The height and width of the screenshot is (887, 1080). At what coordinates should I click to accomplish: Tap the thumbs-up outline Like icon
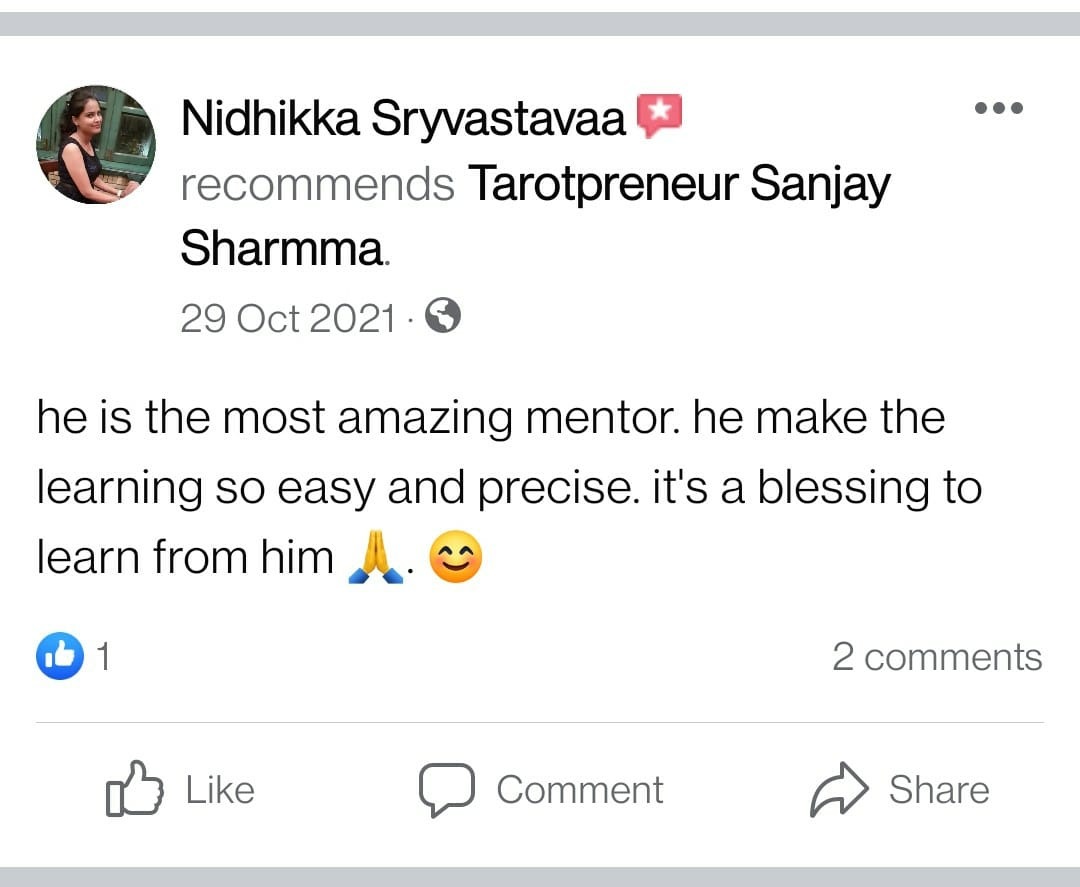(133, 789)
